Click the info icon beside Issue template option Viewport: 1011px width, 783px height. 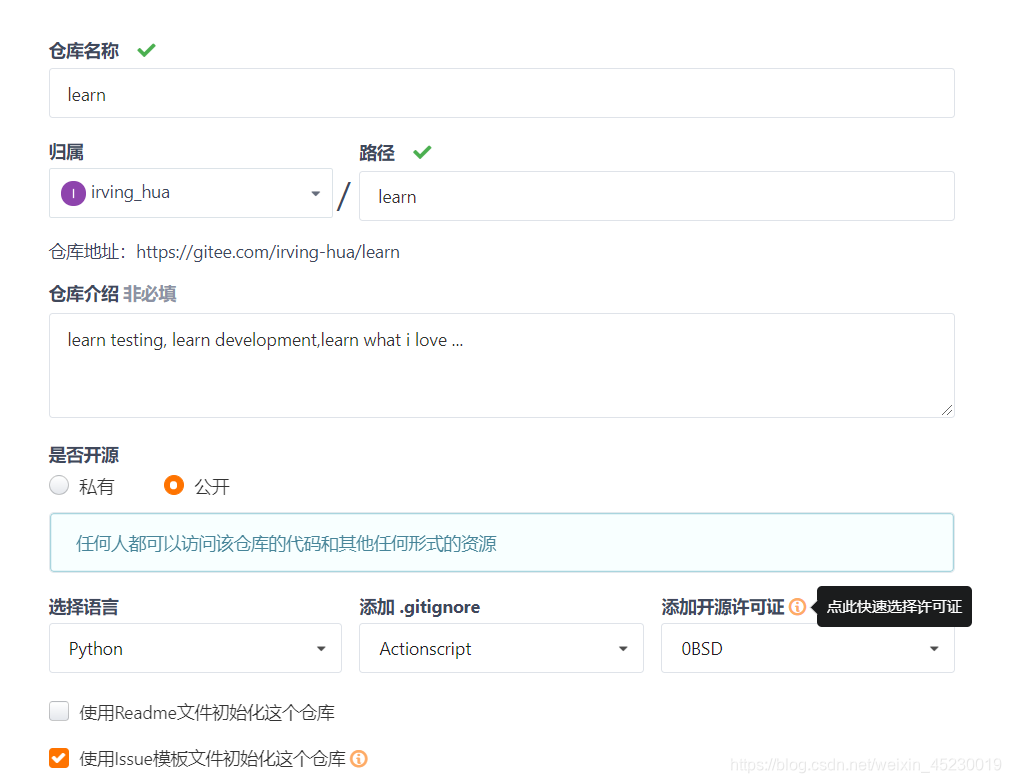pyautogui.click(x=359, y=759)
